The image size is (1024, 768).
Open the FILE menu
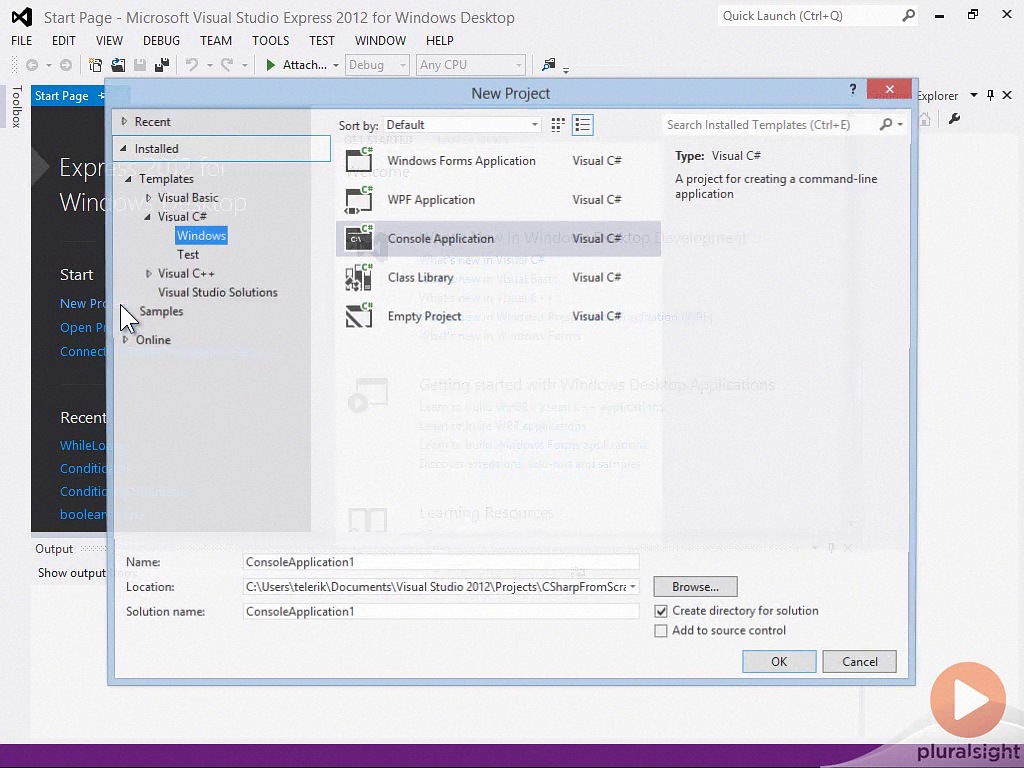(x=22, y=40)
